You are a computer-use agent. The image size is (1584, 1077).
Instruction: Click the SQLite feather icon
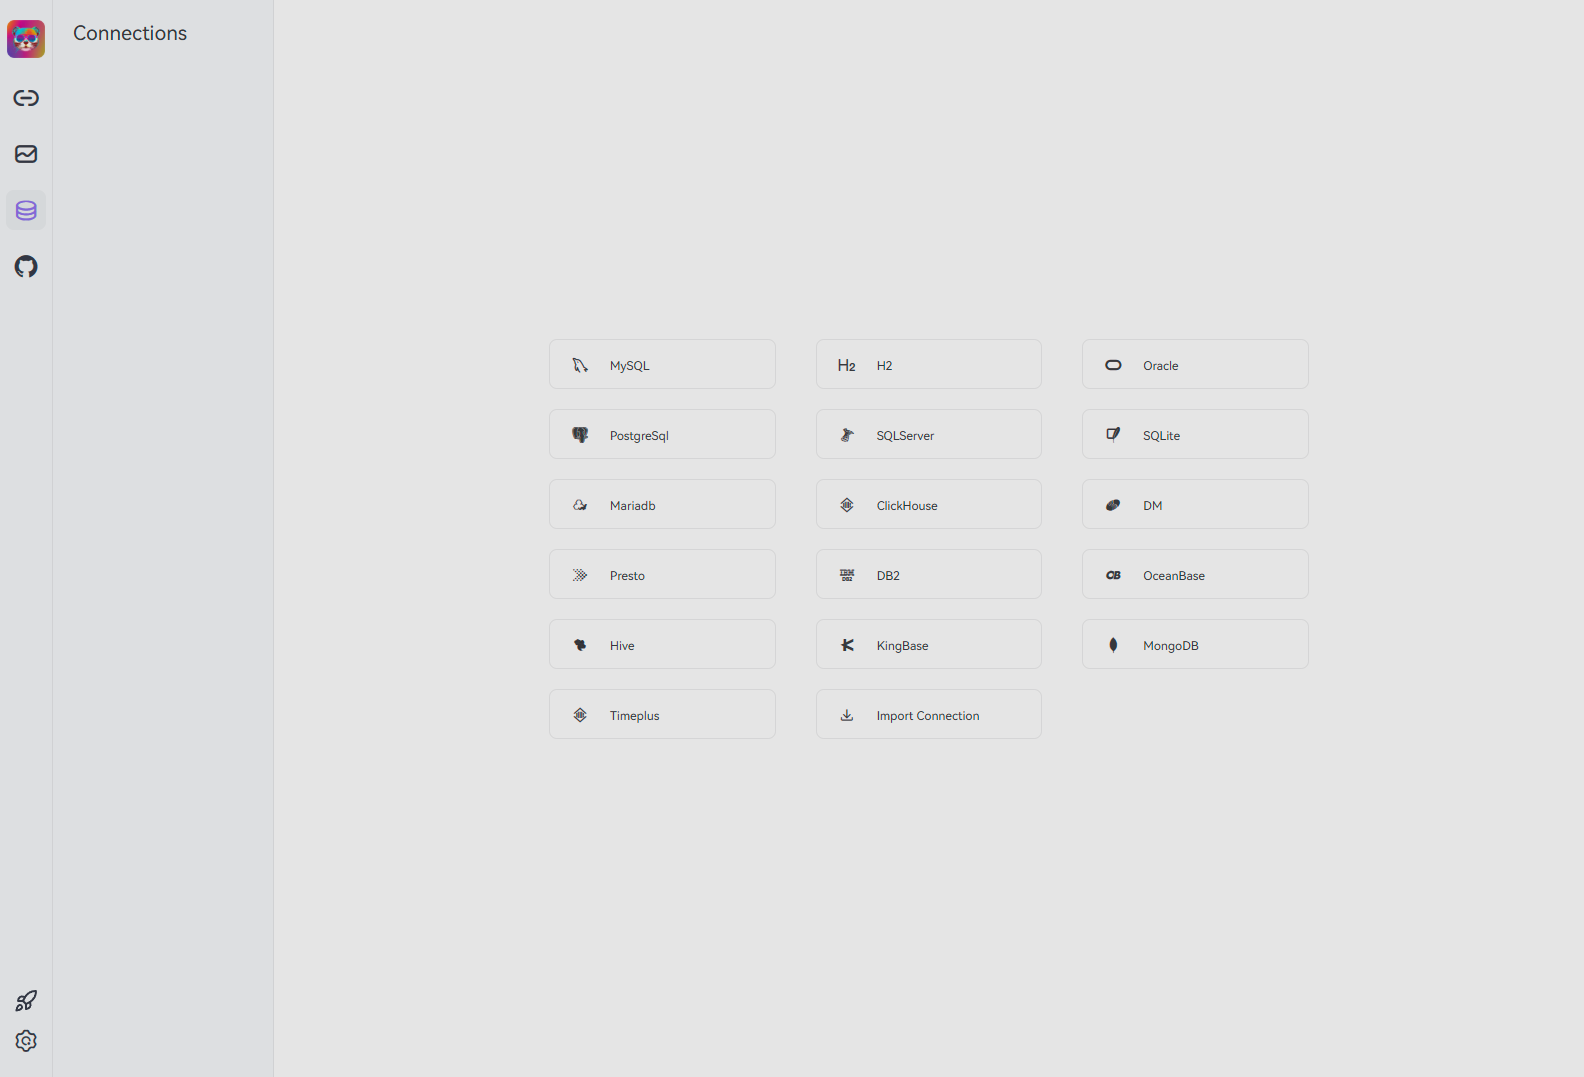[1113, 435]
